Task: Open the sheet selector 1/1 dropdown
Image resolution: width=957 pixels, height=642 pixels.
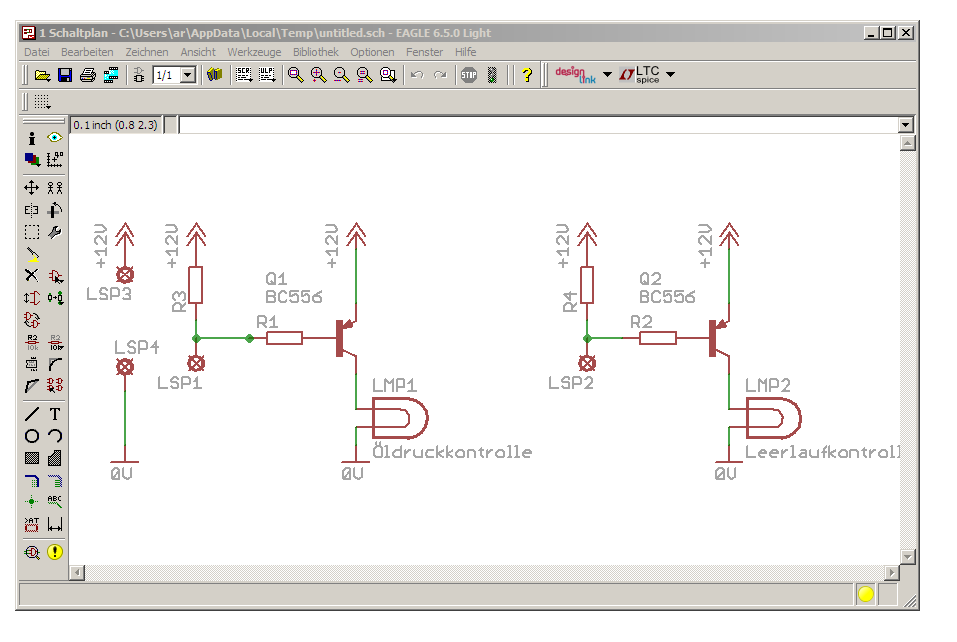Action: [x=189, y=75]
